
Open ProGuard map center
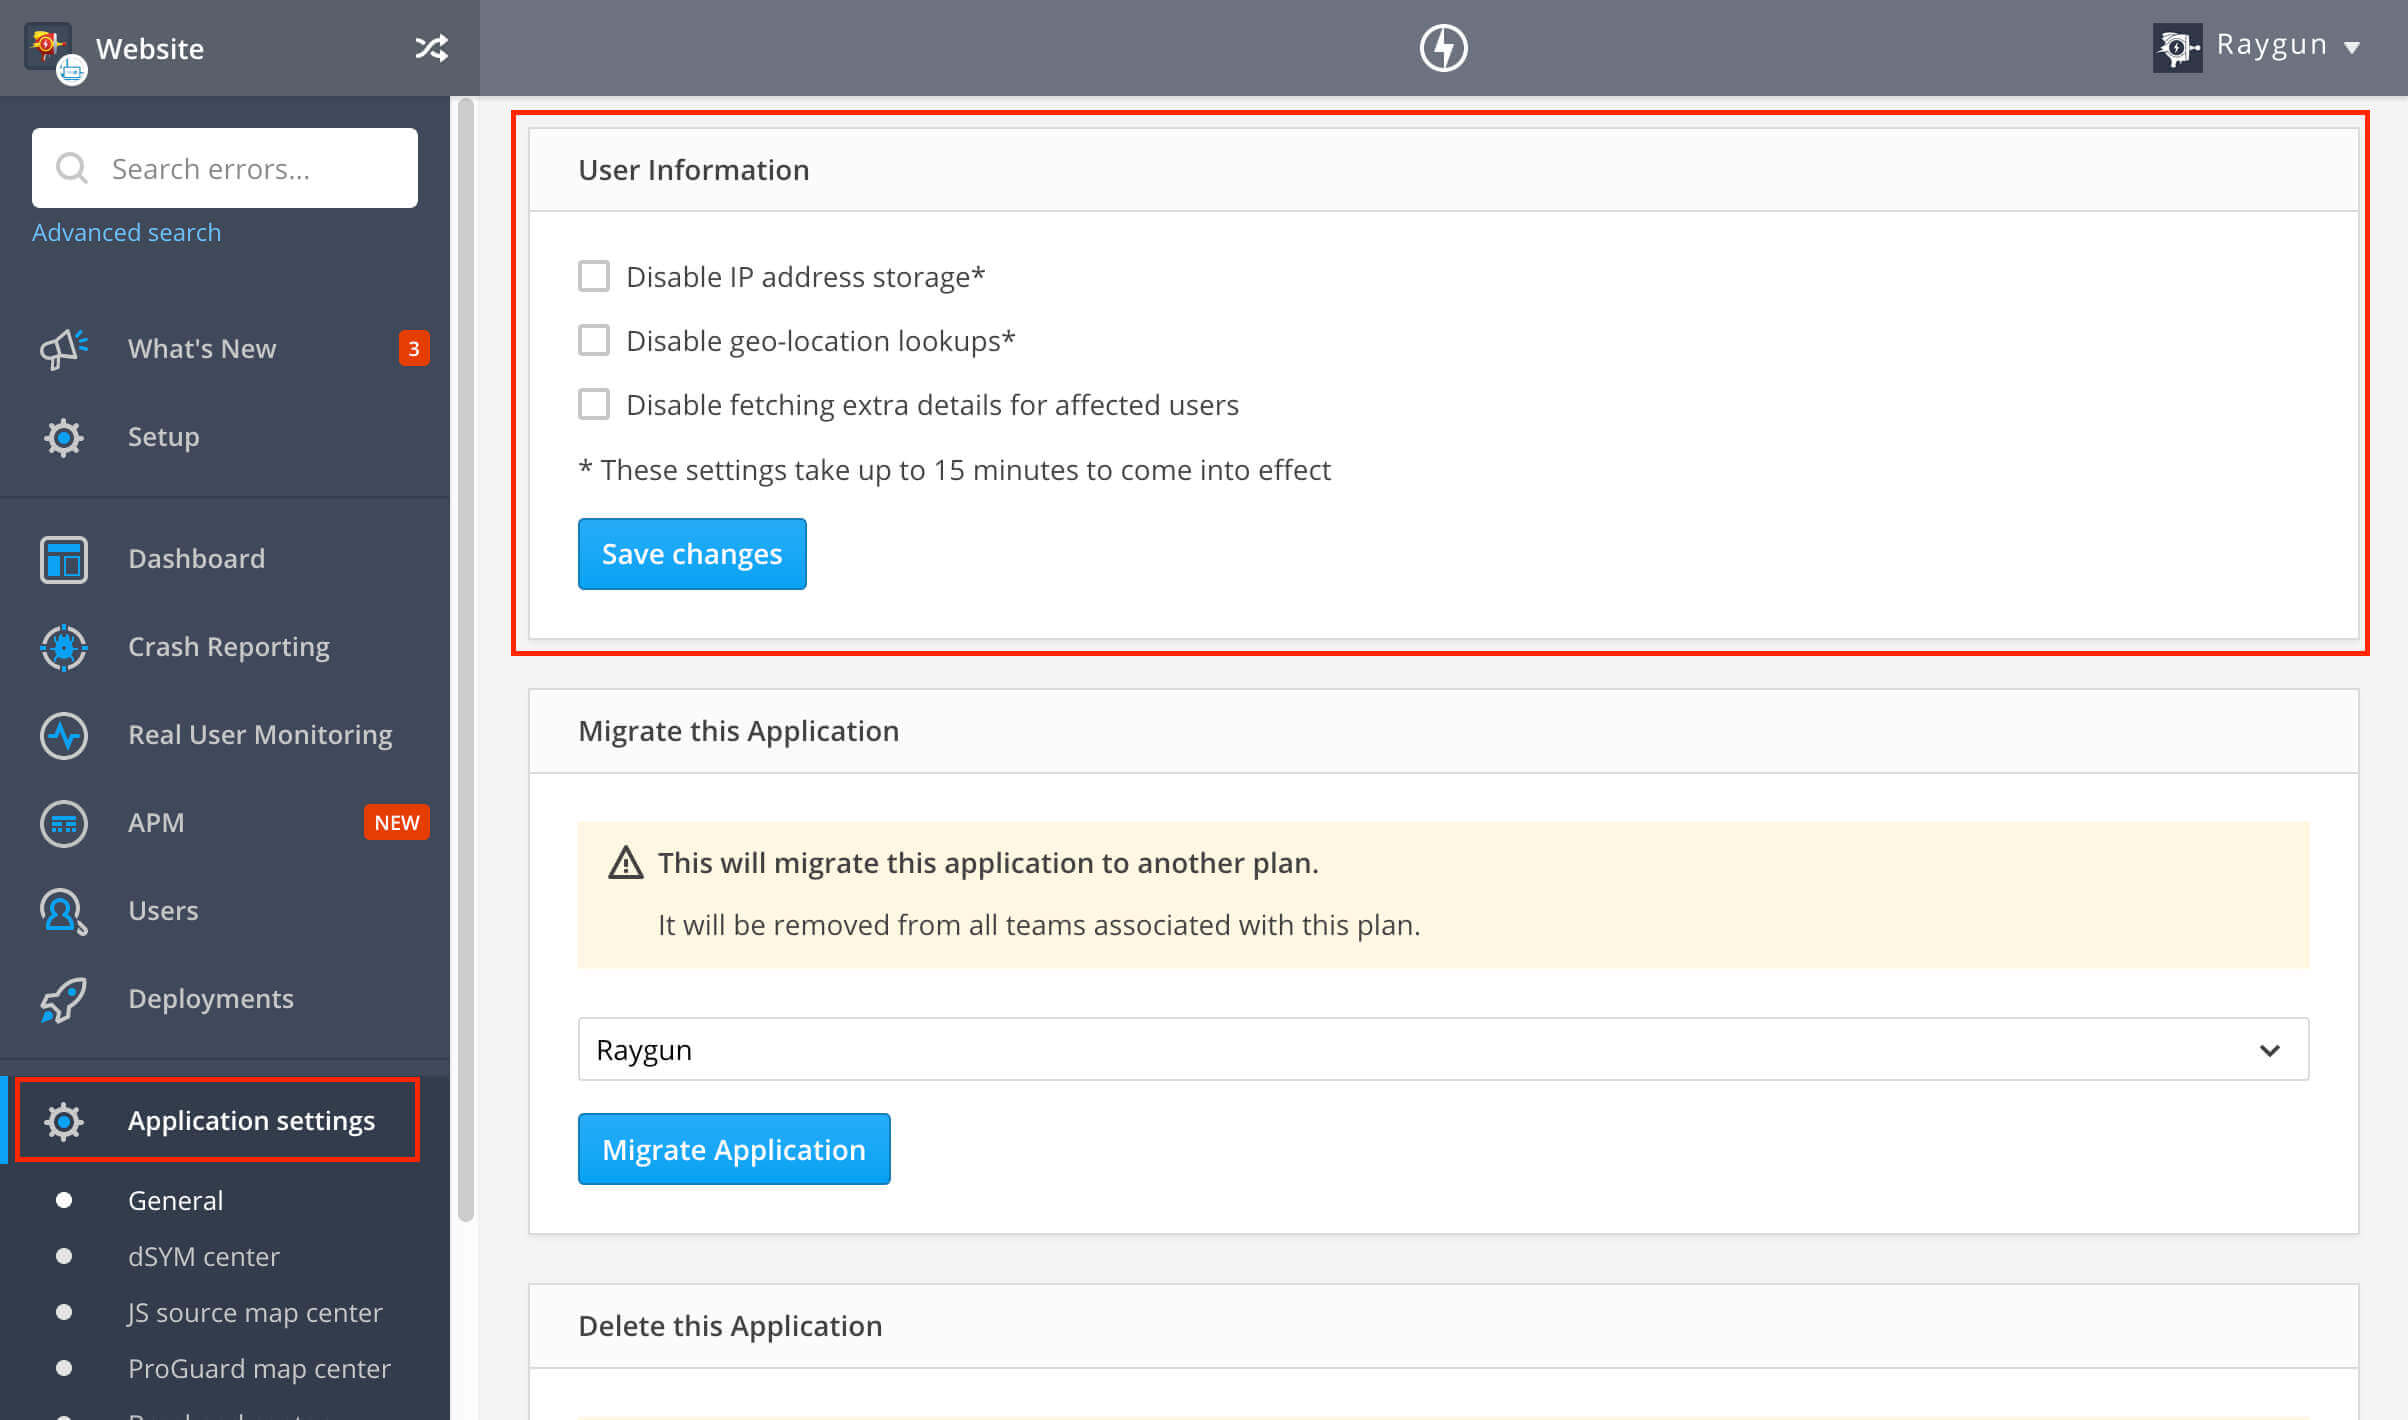tap(259, 1368)
